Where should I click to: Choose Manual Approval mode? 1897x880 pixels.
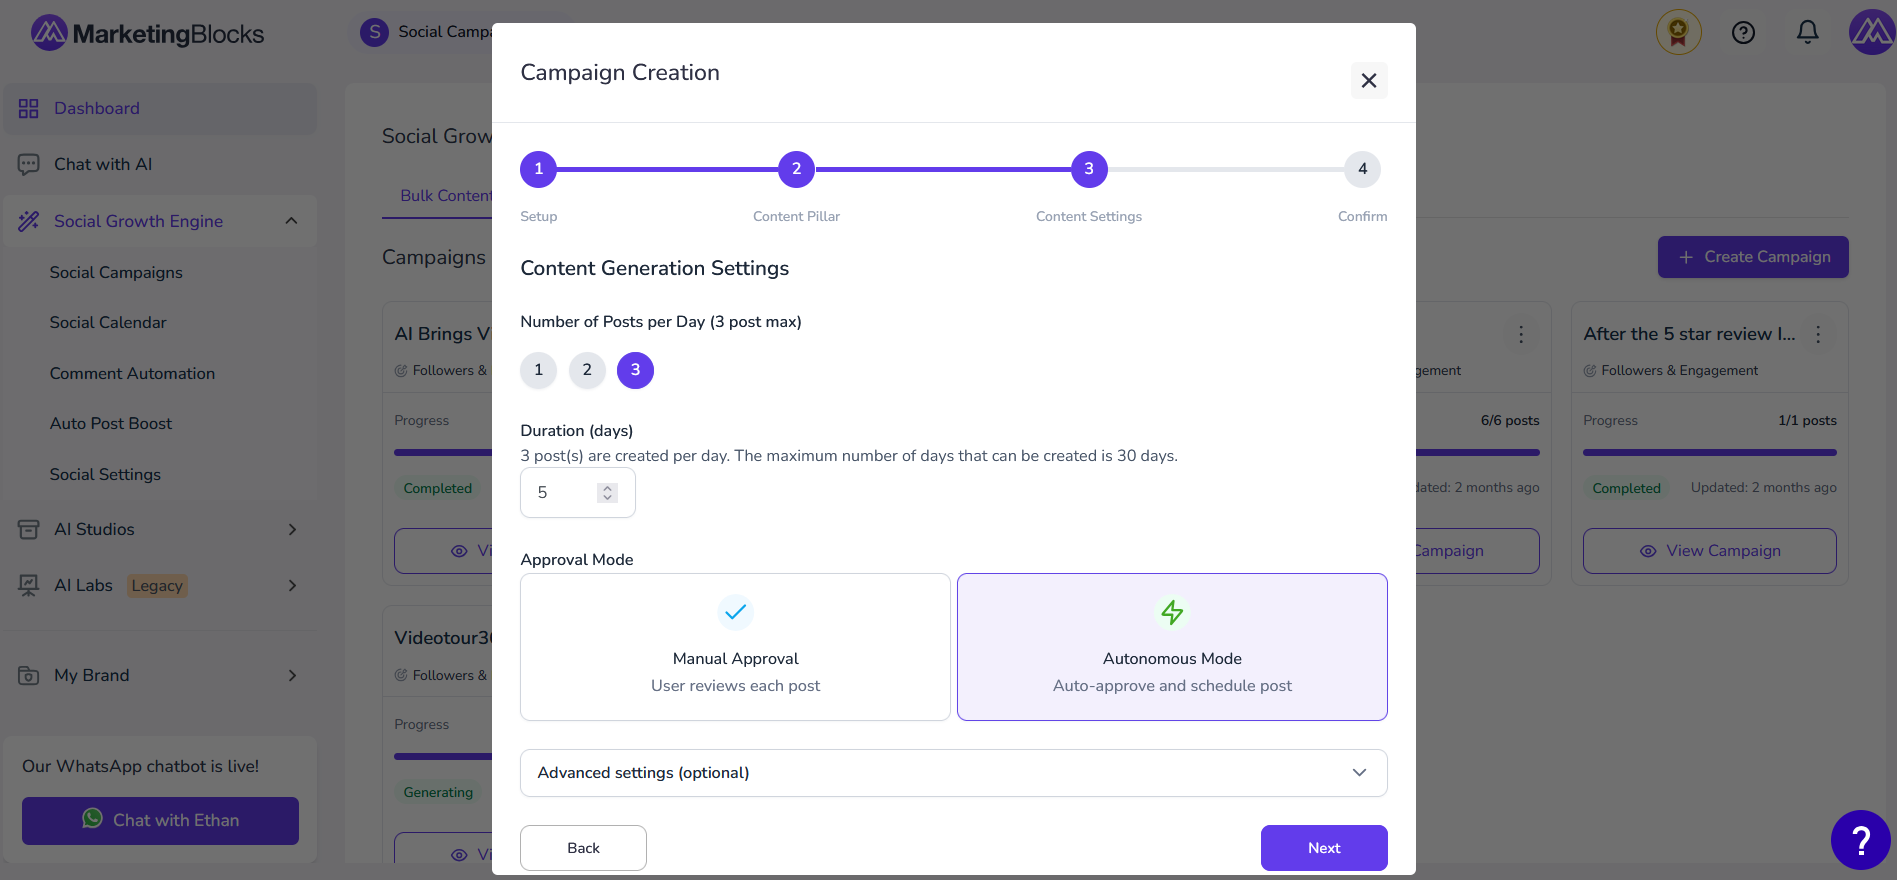735,647
